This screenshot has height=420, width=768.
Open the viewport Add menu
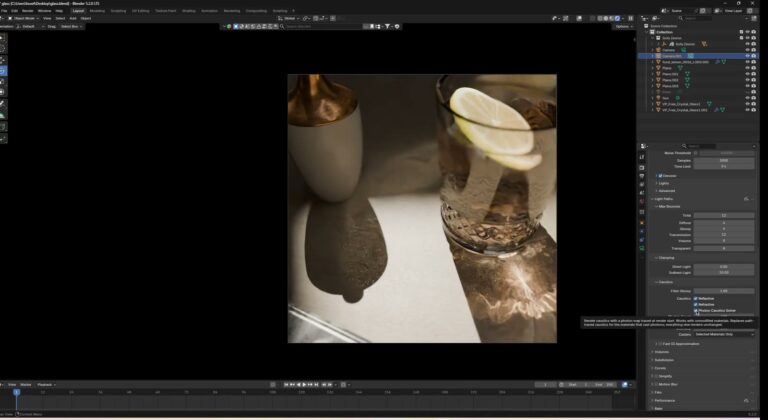[72, 18]
